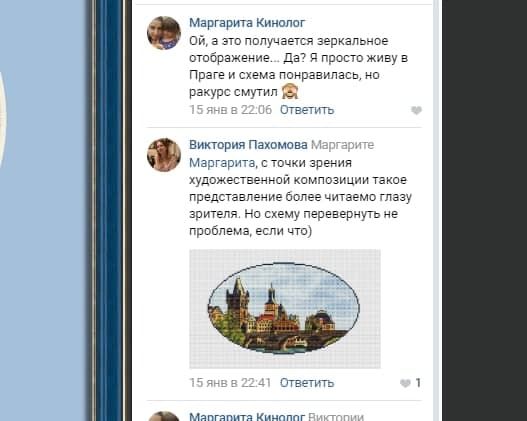The image size is (527, 421).
Task: Click the light blue background on the left
Action: 44,210
